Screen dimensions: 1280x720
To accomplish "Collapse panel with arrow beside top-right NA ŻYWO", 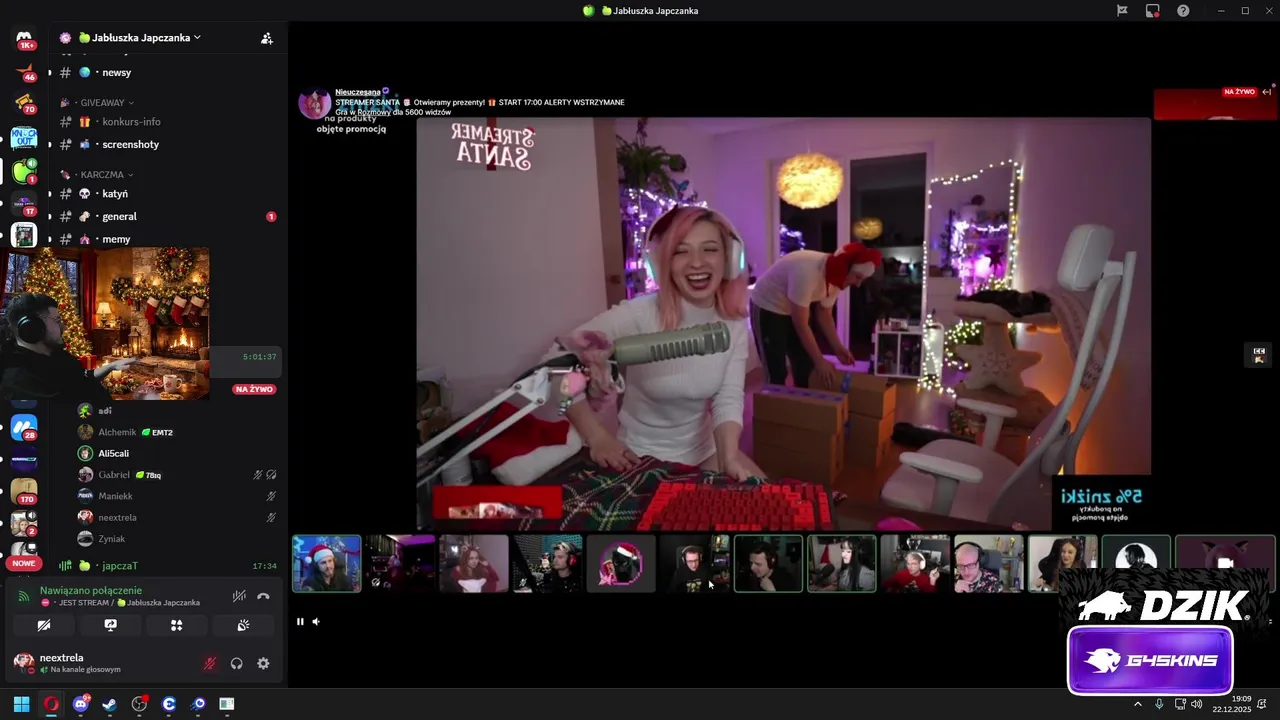I will point(1267,92).
